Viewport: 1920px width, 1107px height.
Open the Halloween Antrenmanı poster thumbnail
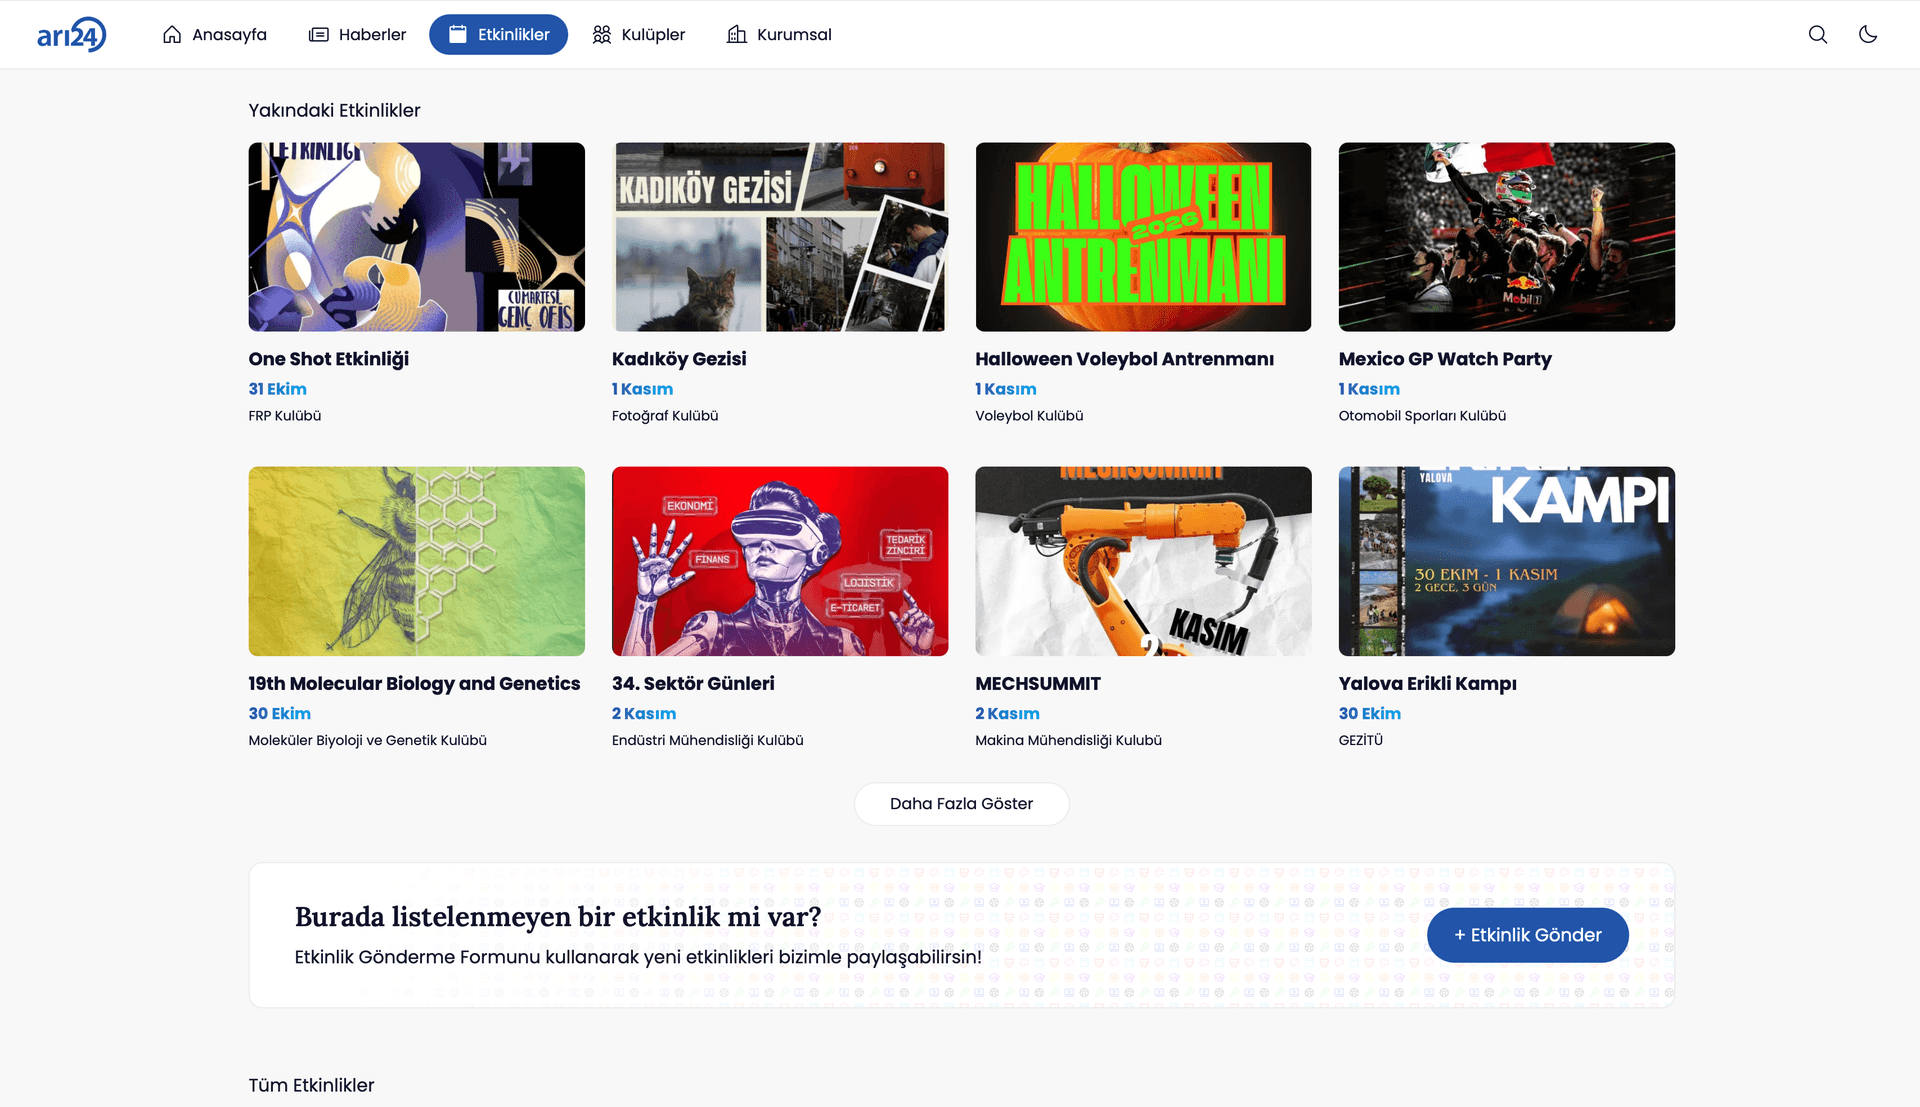pyautogui.click(x=1143, y=237)
